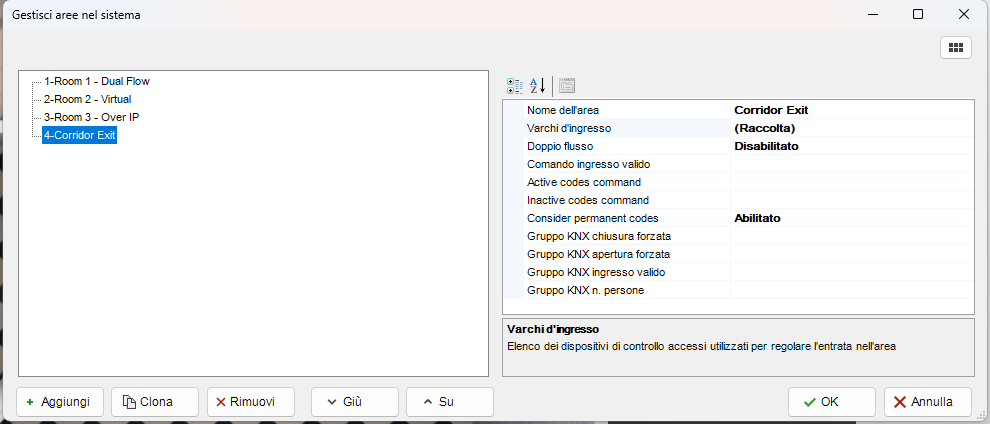
Task: Change Doppio flusso Disabilitato value
Action: click(x=850, y=146)
